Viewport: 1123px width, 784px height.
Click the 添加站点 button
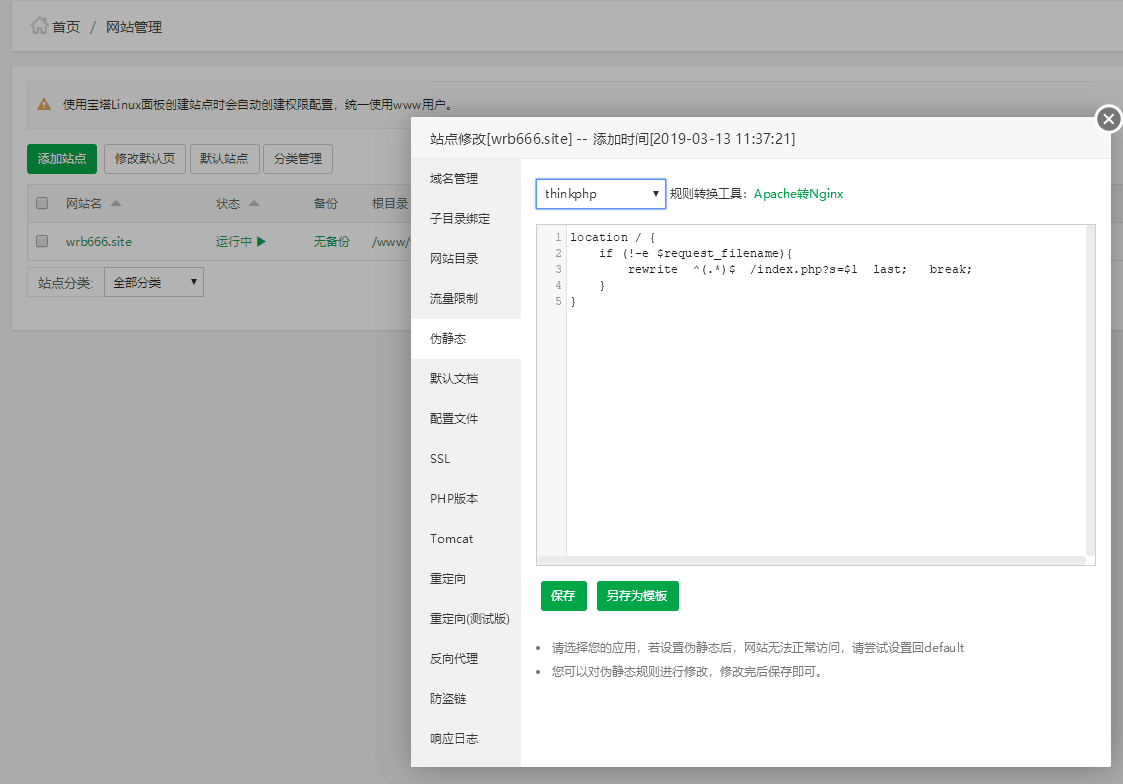(x=62, y=159)
